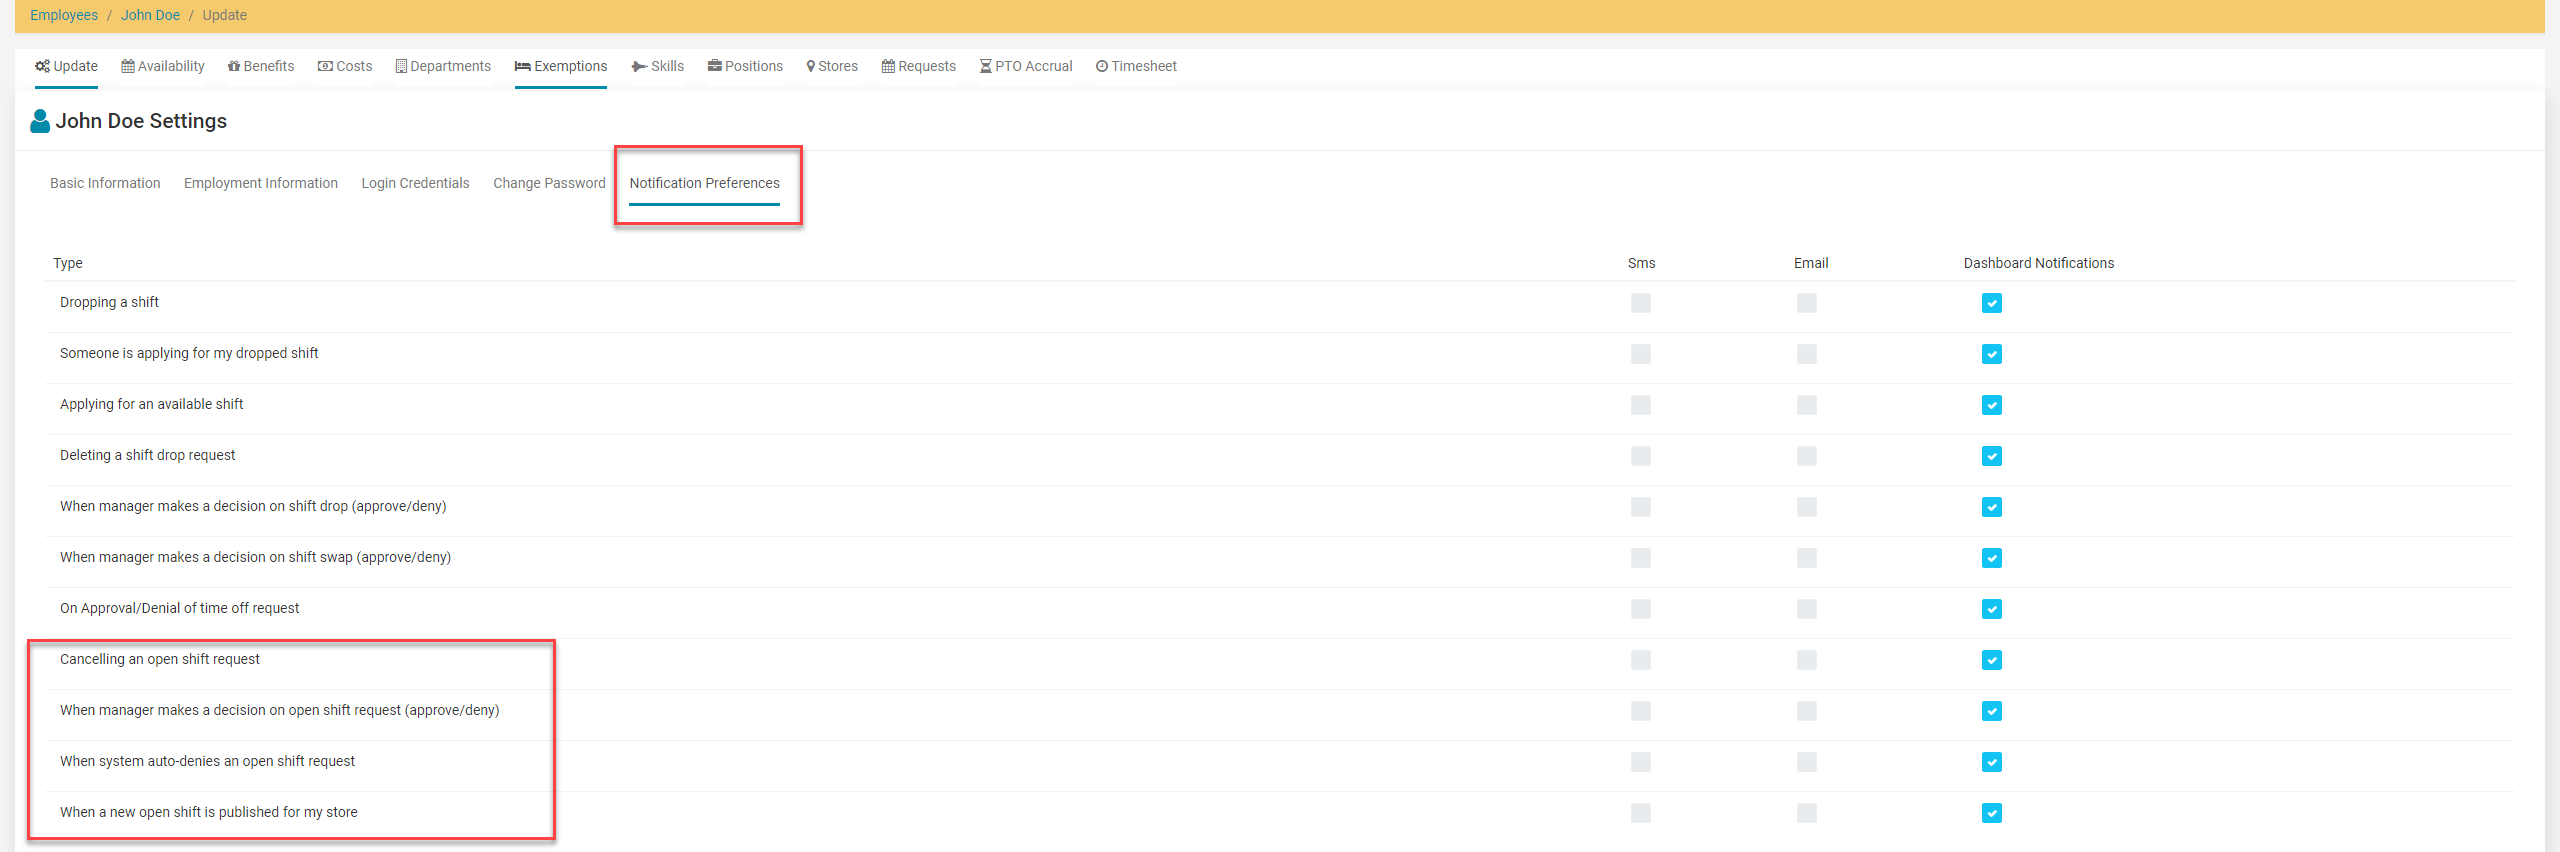Image resolution: width=2560 pixels, height=852 pixels.
Task: Click the 'John Doe Settings' heading
Action: (141, 121)
